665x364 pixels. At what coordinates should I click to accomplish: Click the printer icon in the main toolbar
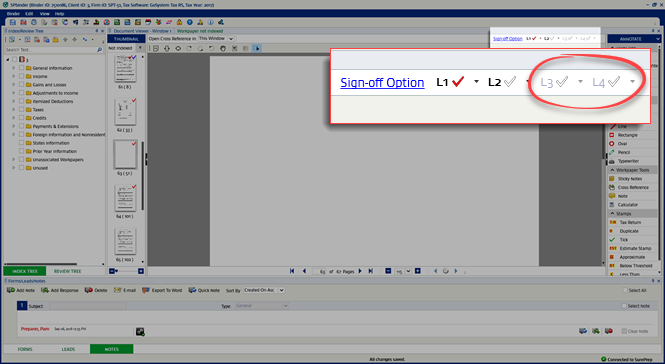click(34, 22)
